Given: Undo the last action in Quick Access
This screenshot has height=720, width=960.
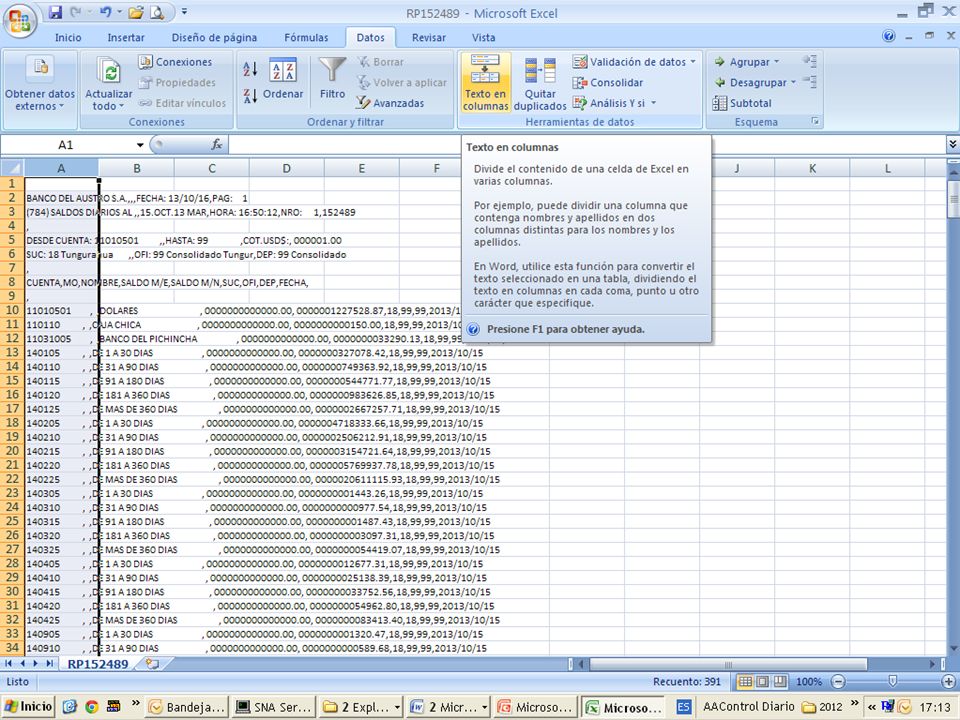Looking at the screenshot, I should [105, 12].
